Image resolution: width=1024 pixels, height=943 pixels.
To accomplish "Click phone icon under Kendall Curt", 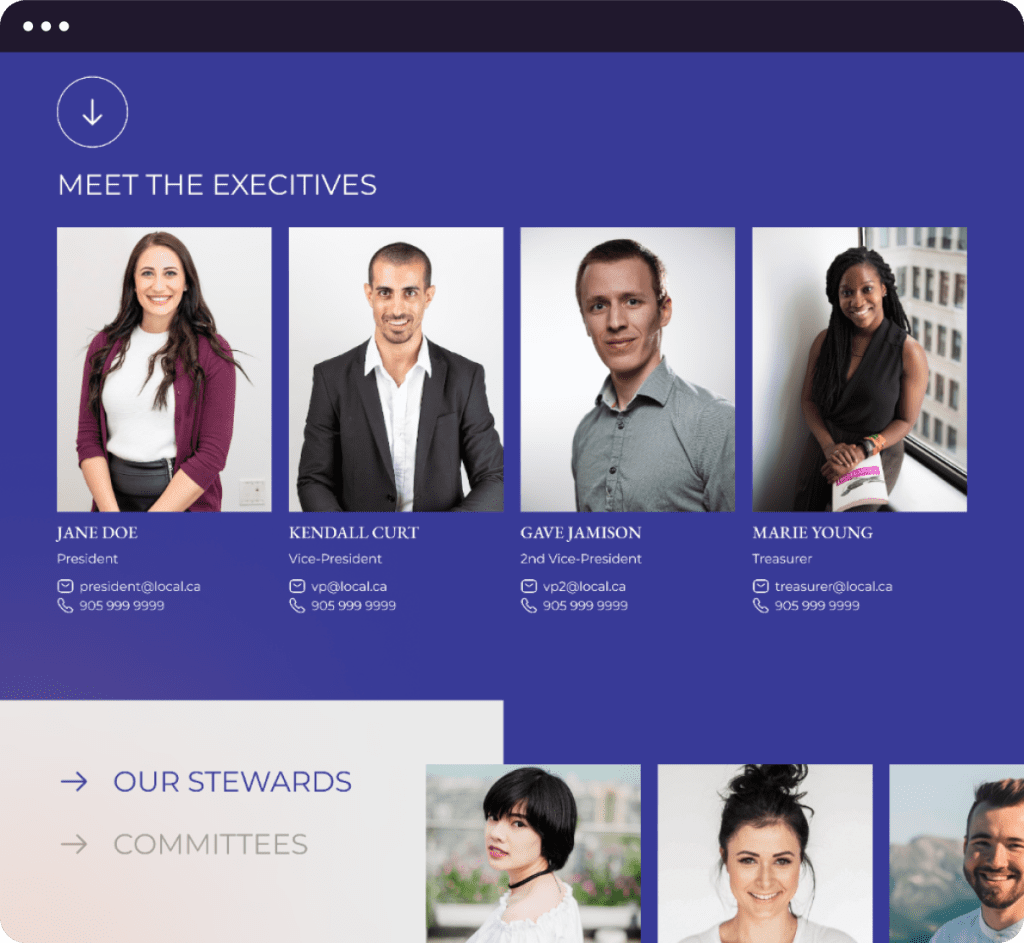I will click(297, 605).
